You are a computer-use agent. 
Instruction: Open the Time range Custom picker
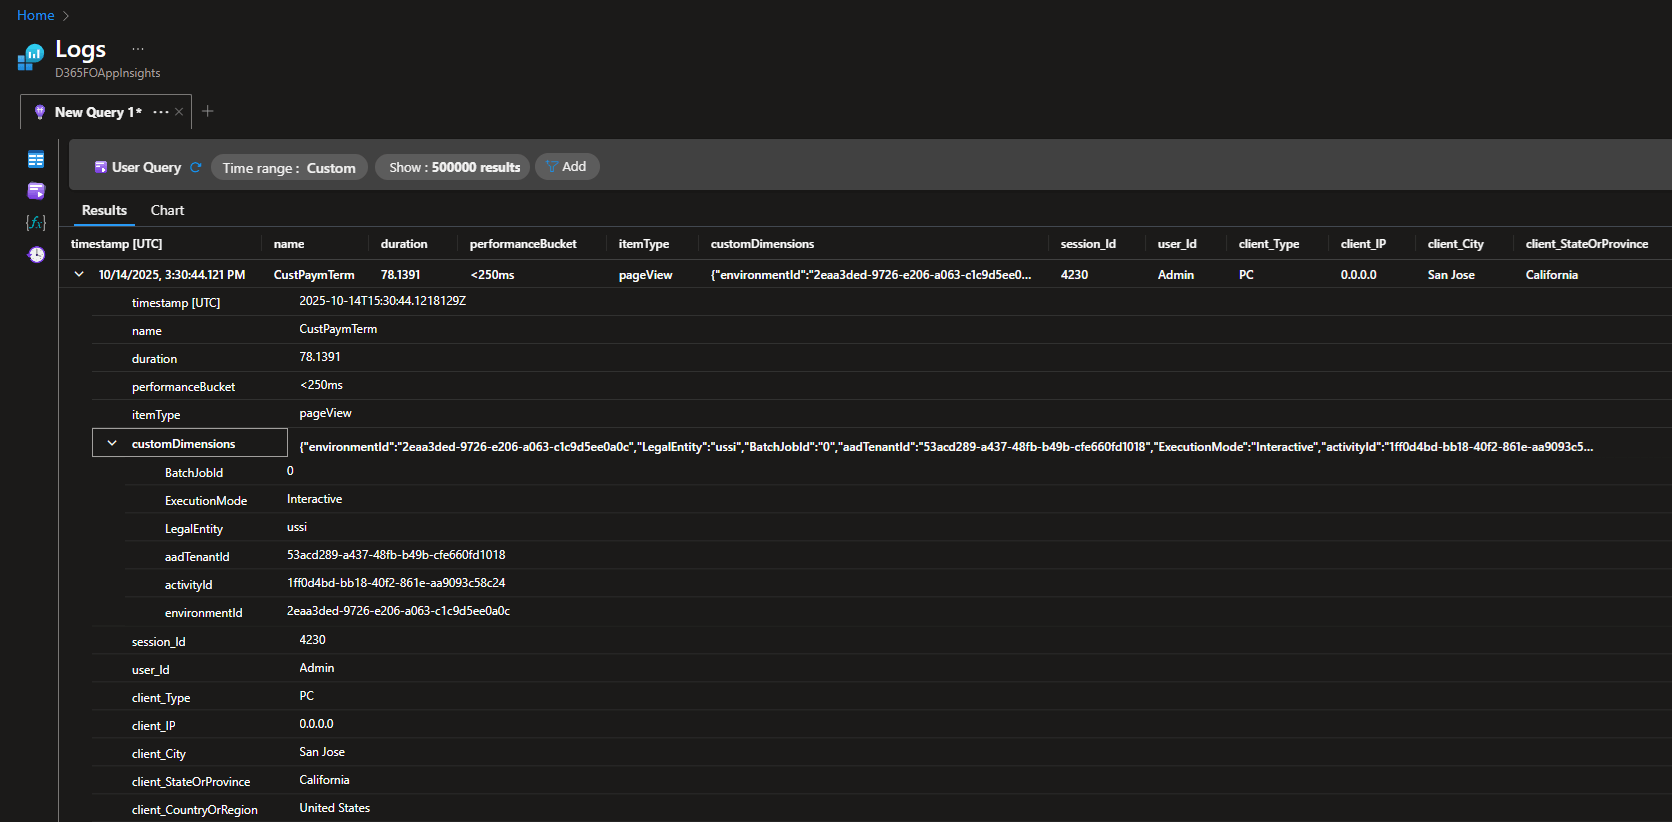289,168
